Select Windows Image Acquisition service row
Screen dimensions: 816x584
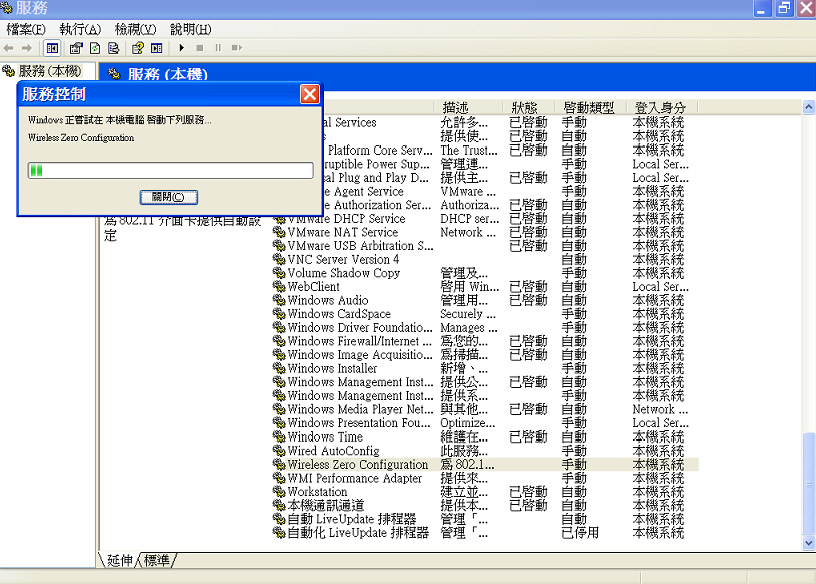(485, 354)
